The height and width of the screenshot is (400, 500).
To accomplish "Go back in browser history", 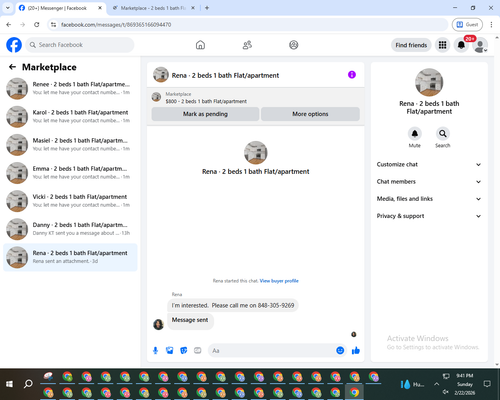I will pyautogui.click(x=9, y=24).
